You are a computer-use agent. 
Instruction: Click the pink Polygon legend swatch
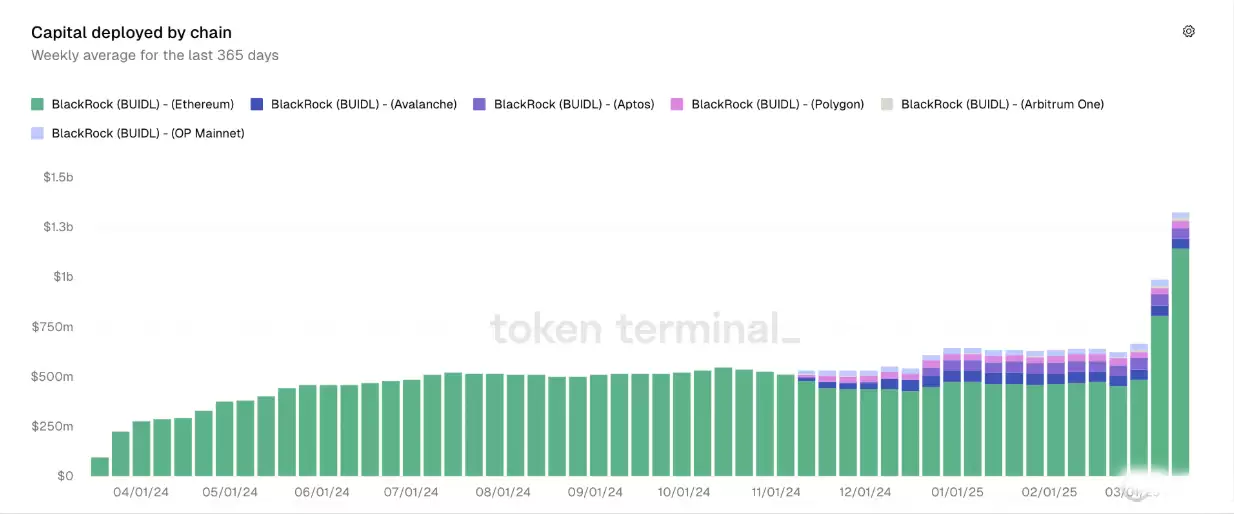[x=677, y=104]
